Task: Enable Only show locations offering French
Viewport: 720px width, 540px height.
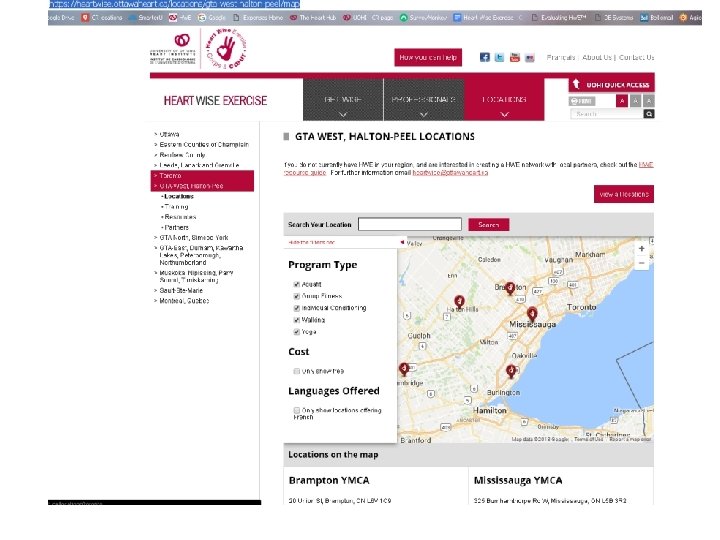Action: pyautogui.click(x=297, y=410)
